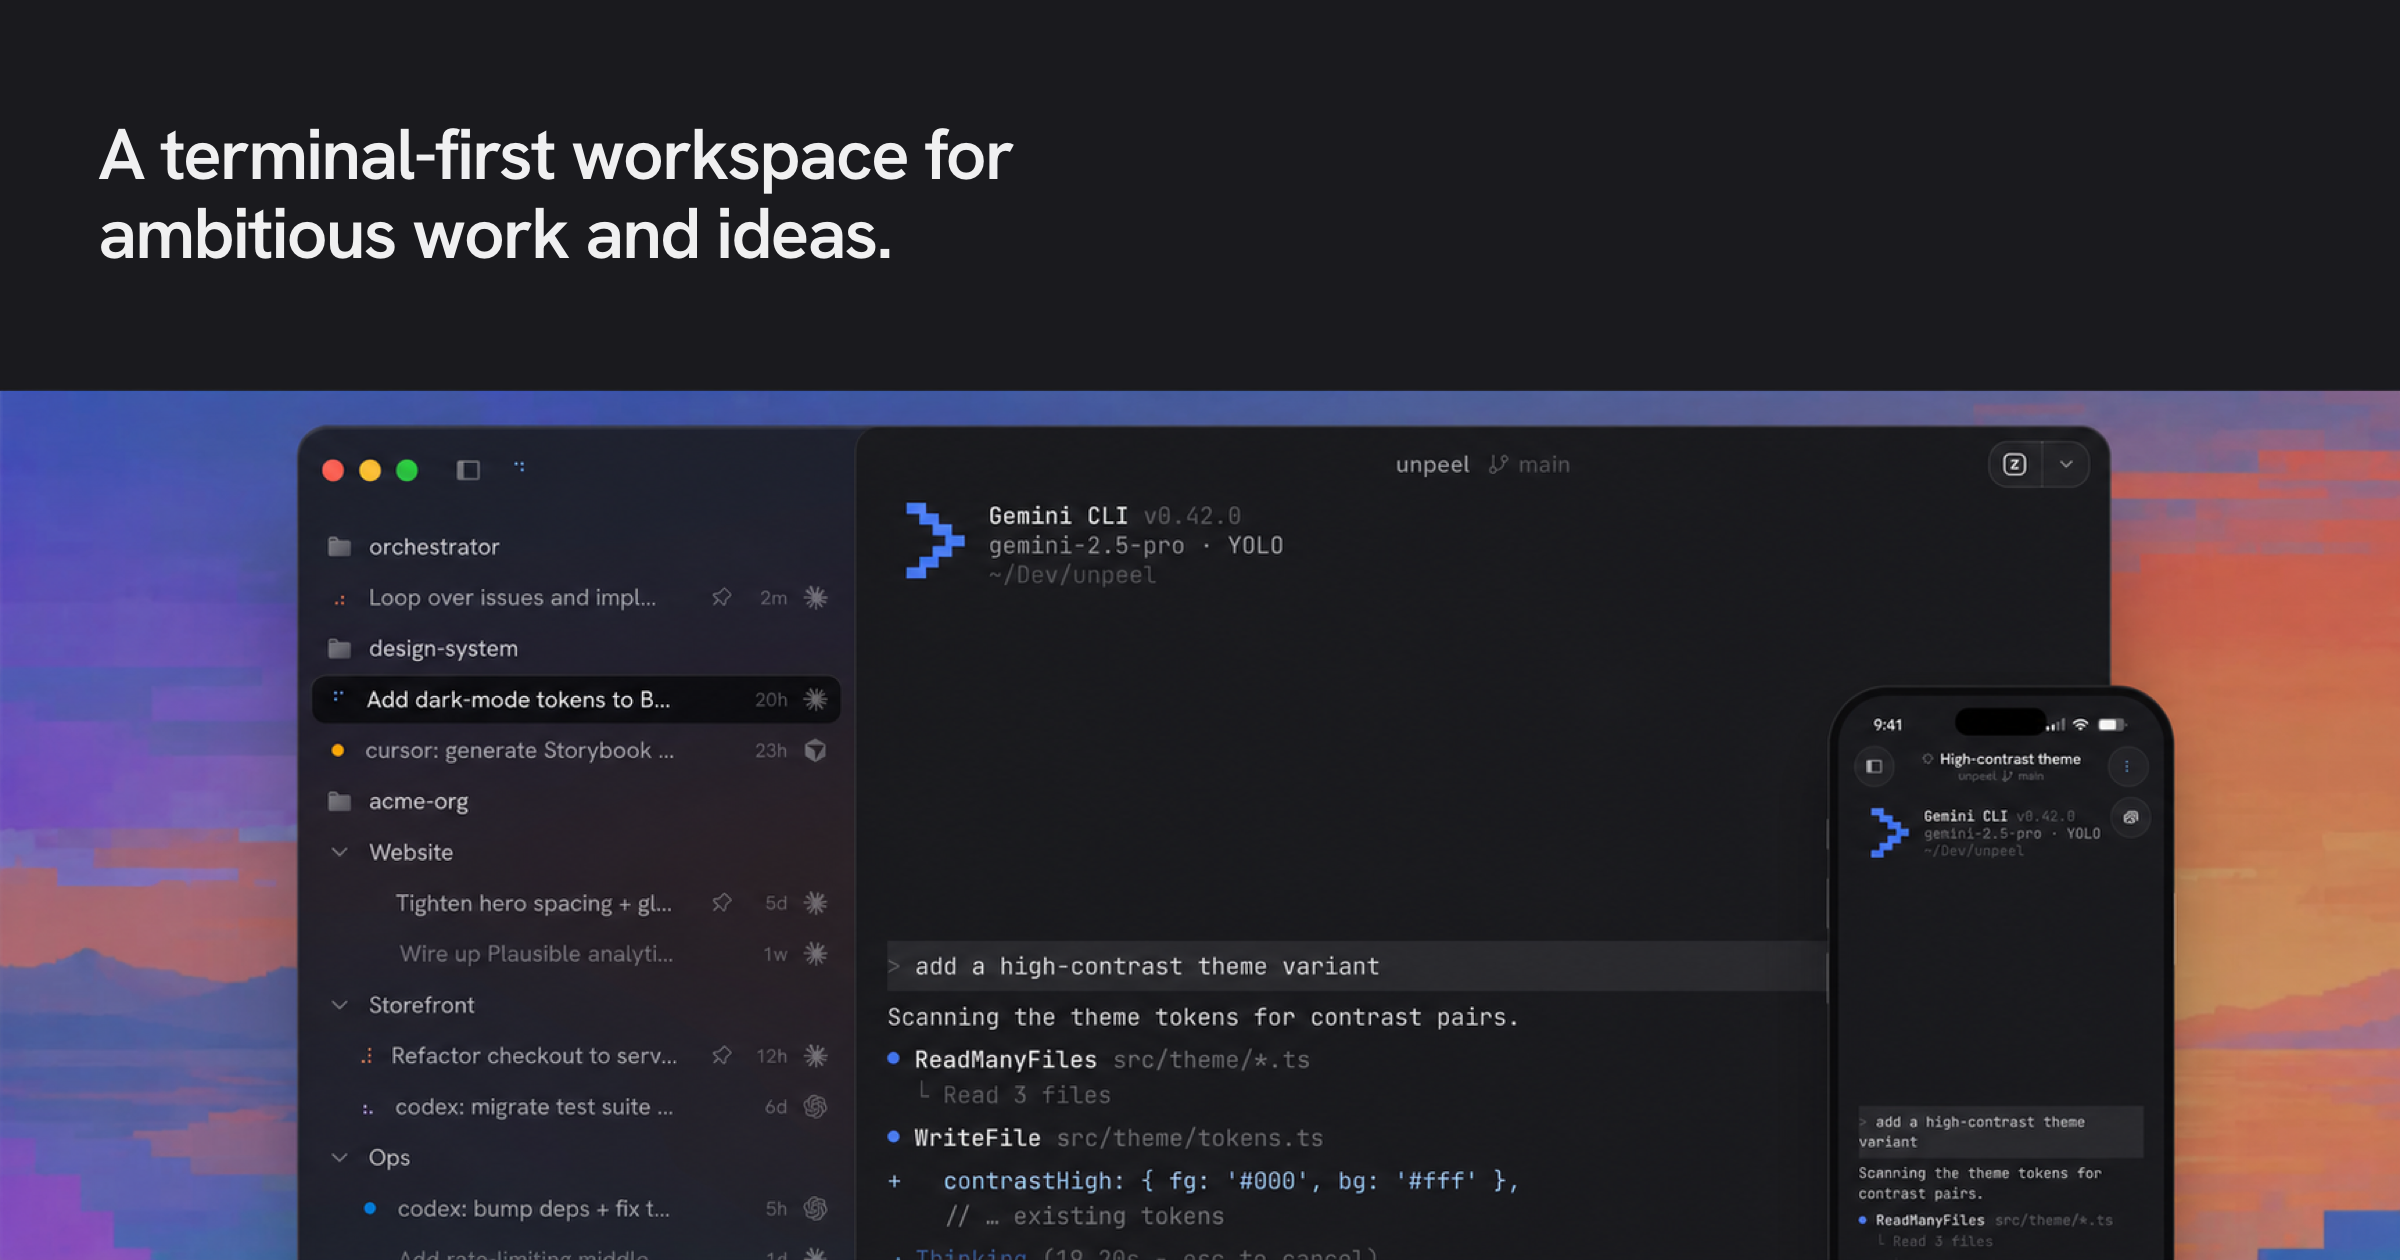Click 'ReadManyFiles' tool call line

[1098, 1059]
